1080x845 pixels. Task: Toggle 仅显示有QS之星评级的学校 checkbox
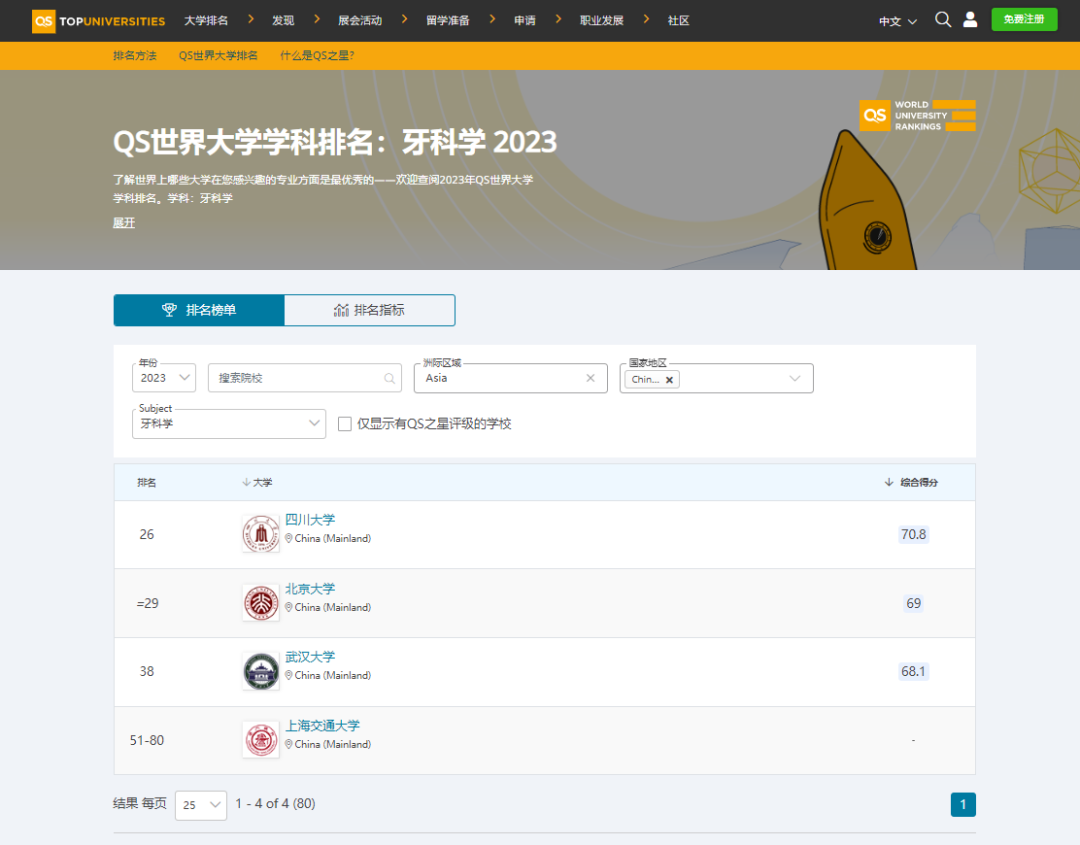pyautogui.click(x=345, y=424)
